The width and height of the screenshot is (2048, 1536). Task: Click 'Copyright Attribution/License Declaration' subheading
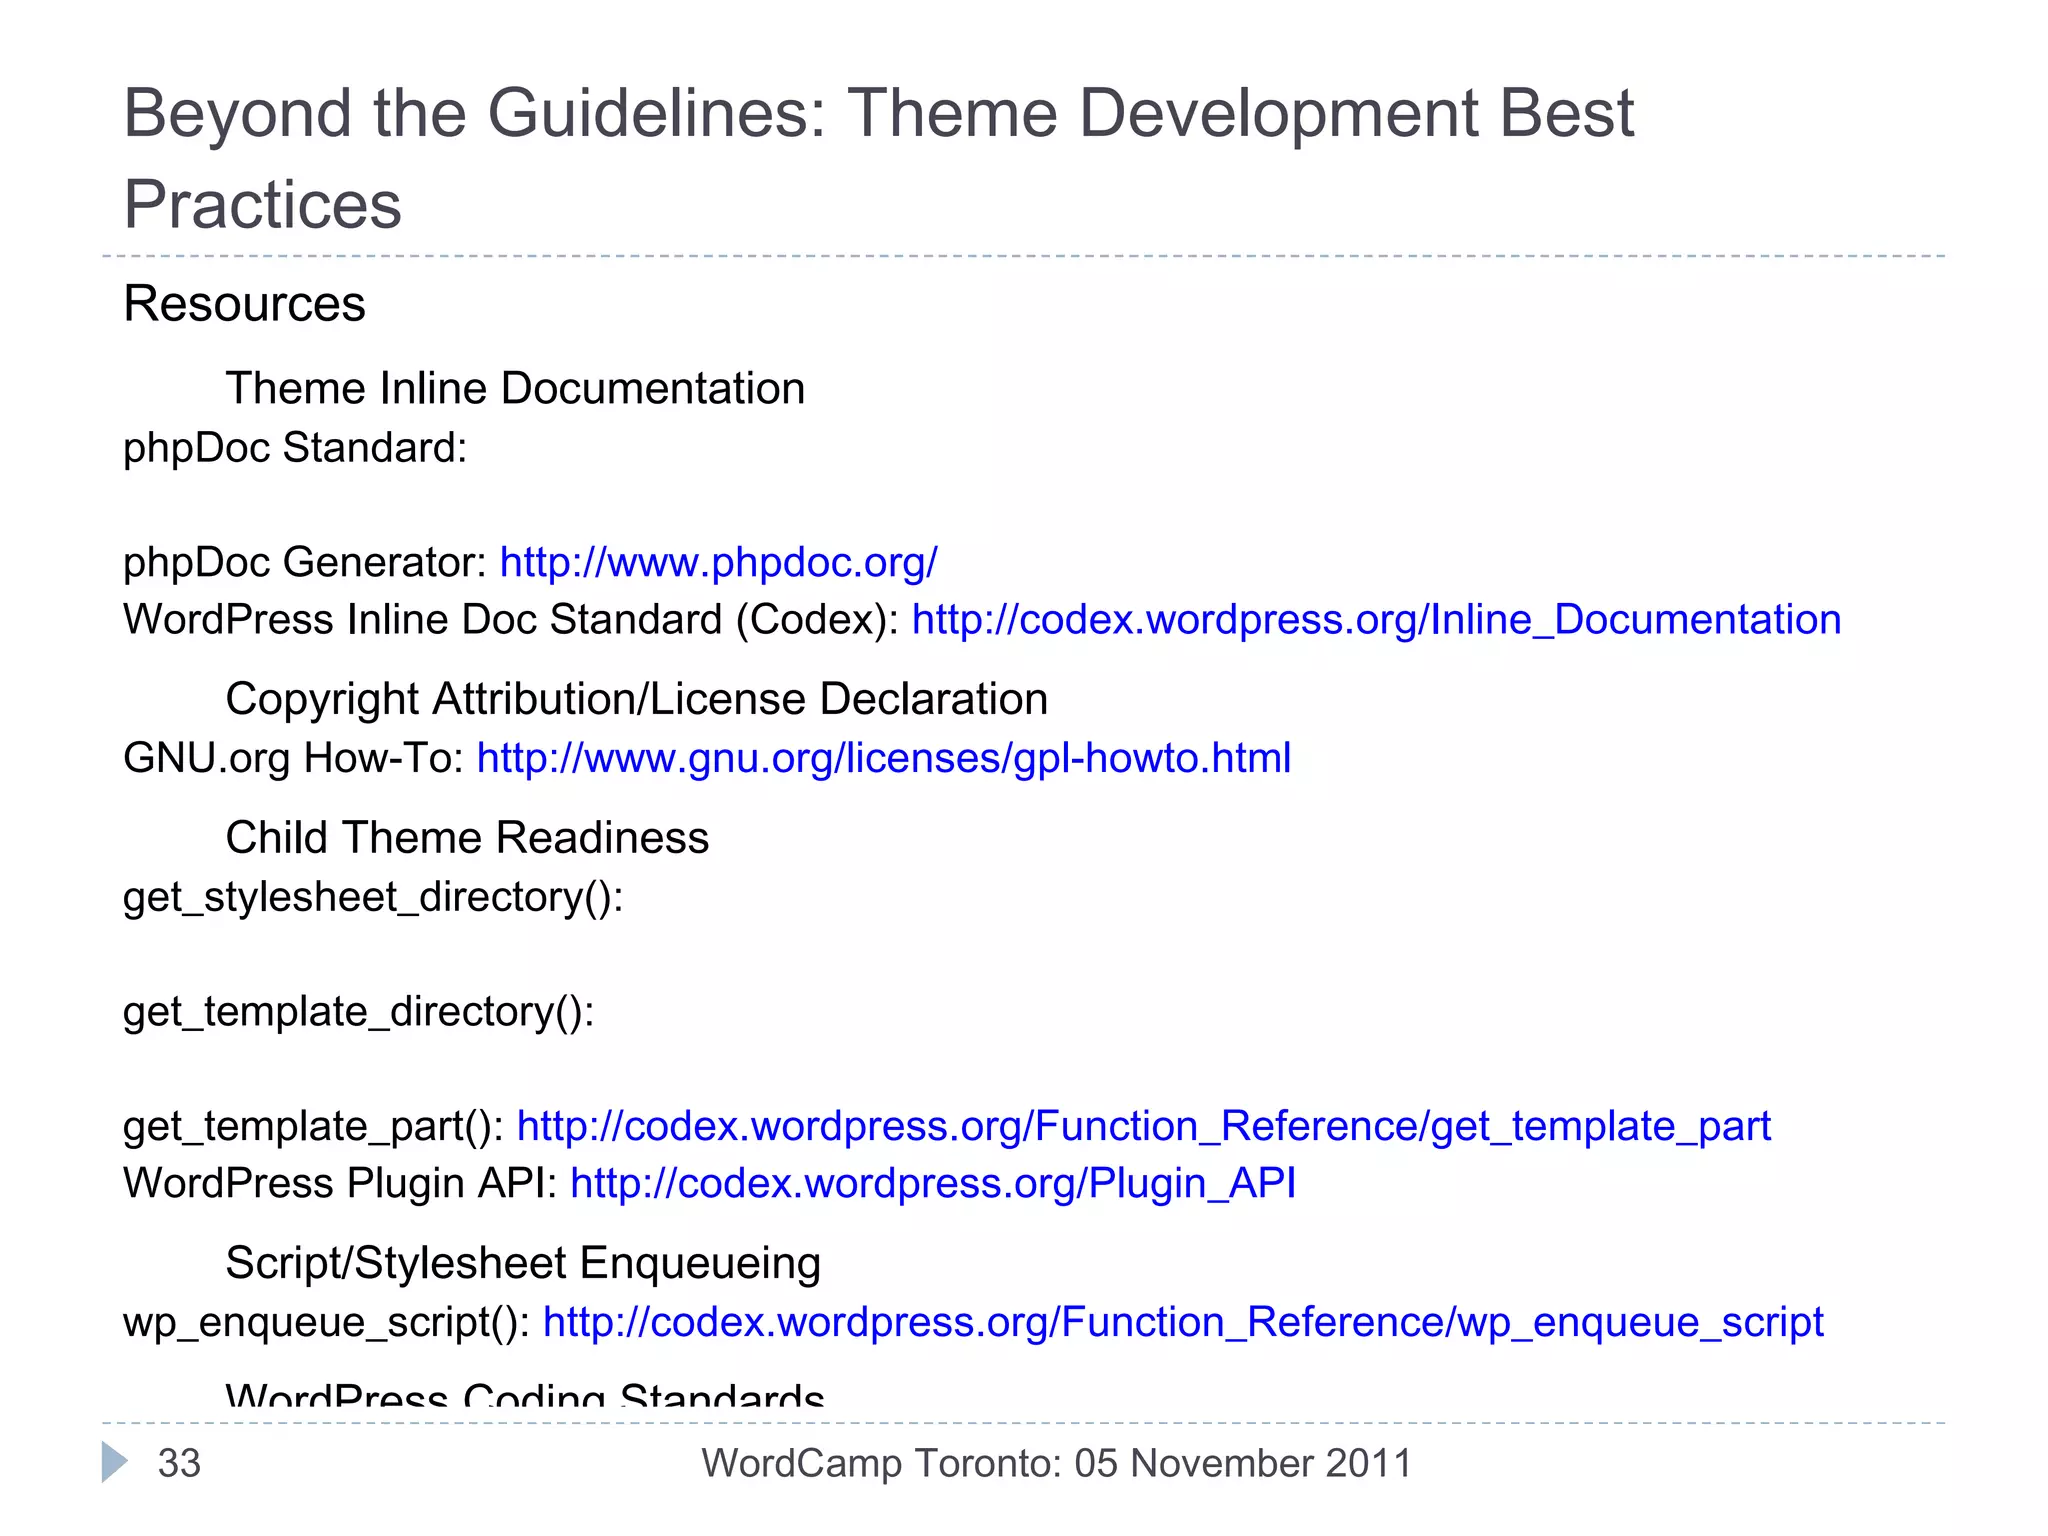(x=637, y=699)
